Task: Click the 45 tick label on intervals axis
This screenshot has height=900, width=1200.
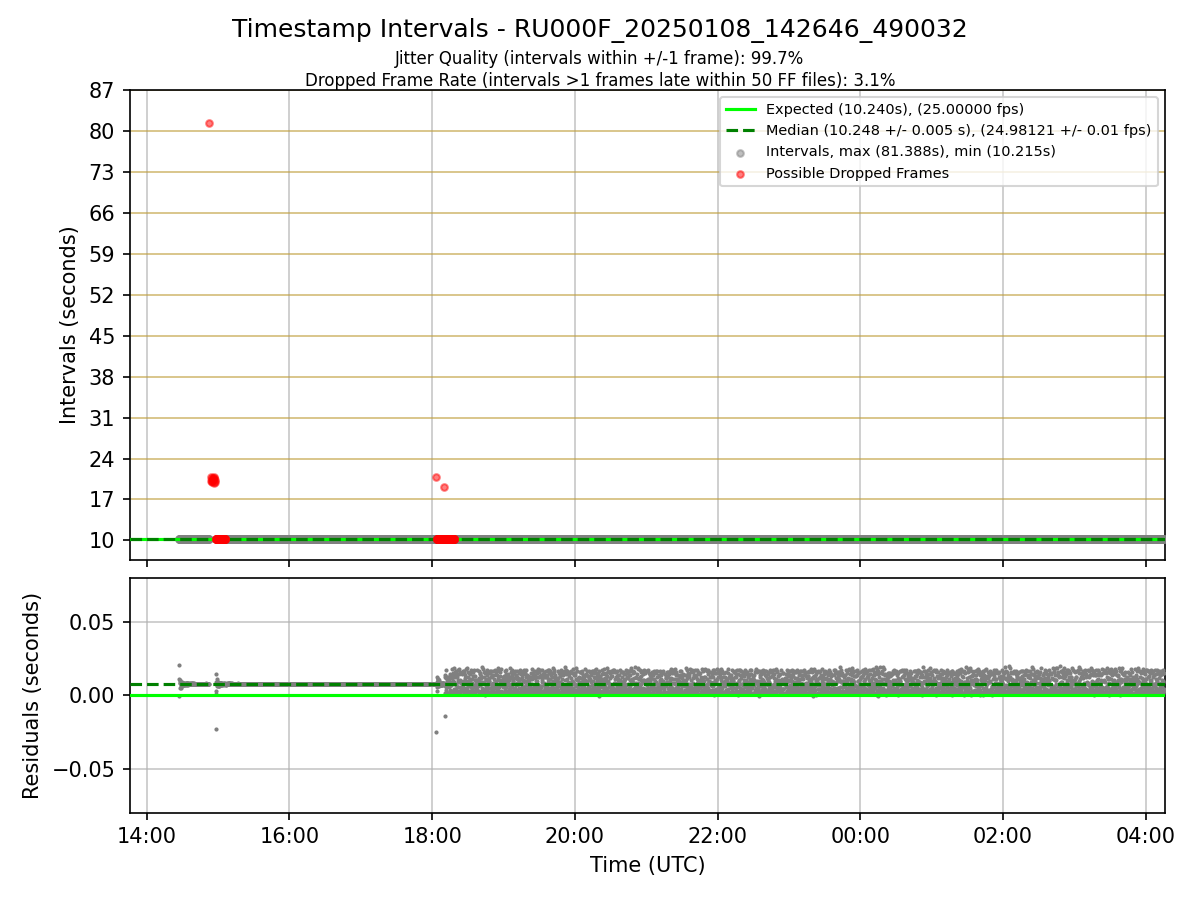Action: [103, 336]
